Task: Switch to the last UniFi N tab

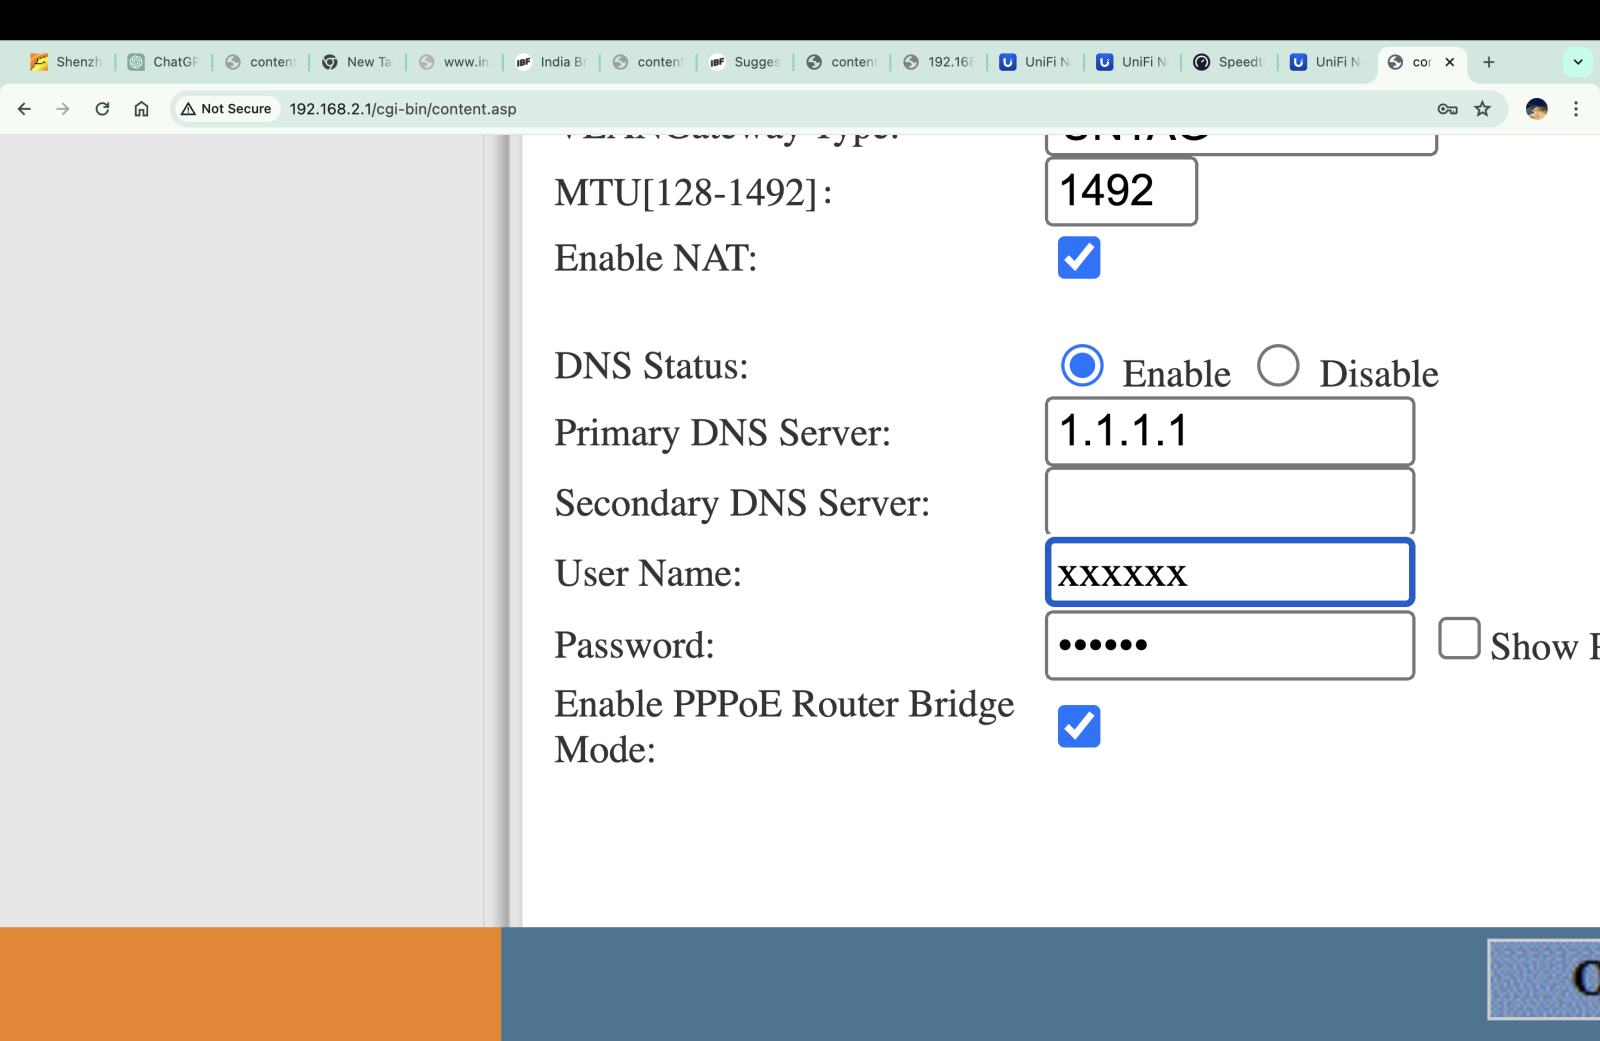Action: [x=1327, y=62]
